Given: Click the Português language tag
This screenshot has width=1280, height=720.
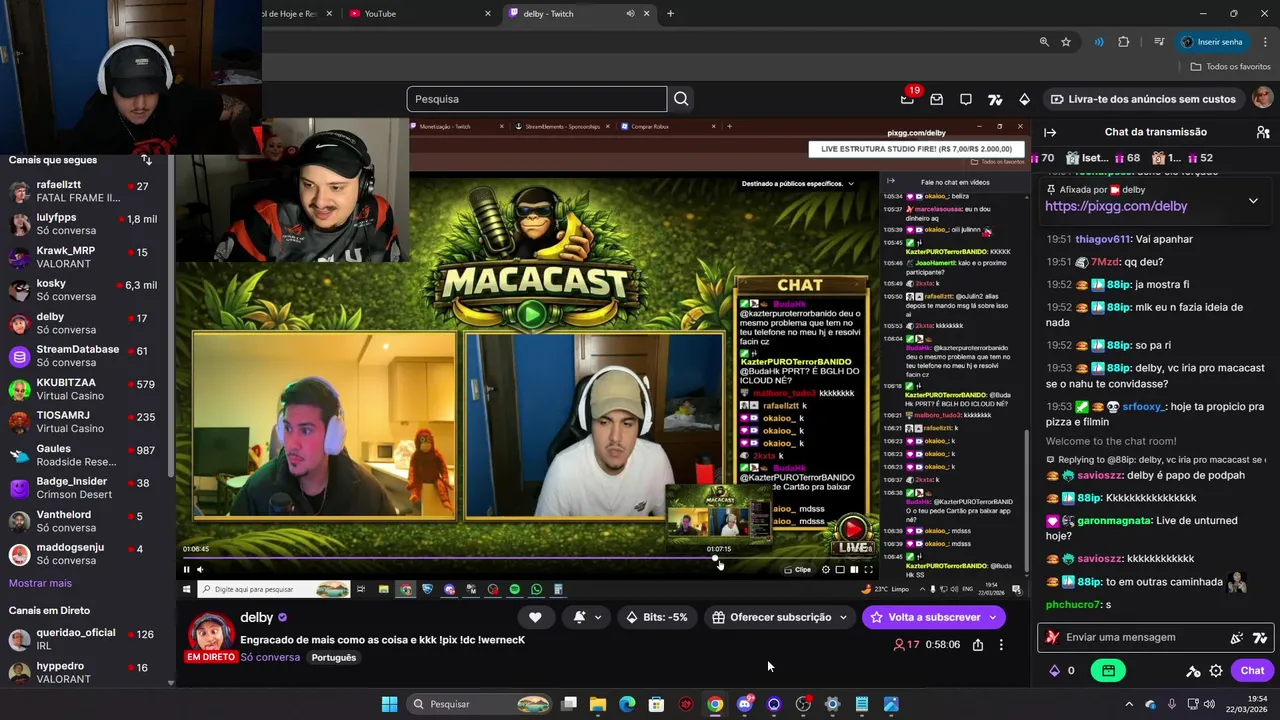Looking at the screenshot, I should [x=333, y=657].
